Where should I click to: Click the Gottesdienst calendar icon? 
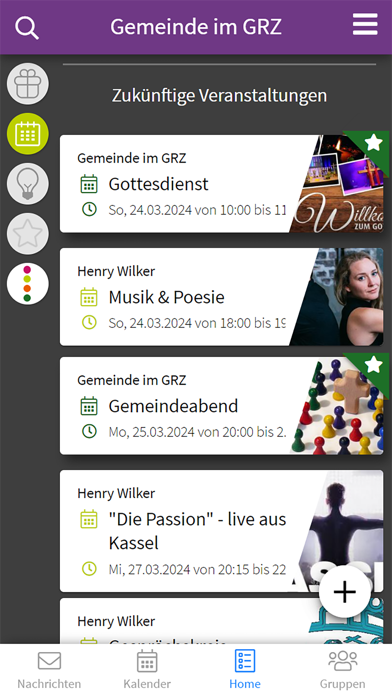[89, 184]
